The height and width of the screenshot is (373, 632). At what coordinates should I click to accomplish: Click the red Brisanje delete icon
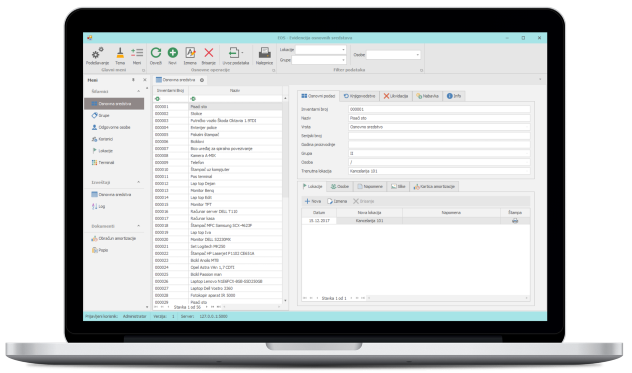click(208, 52)
